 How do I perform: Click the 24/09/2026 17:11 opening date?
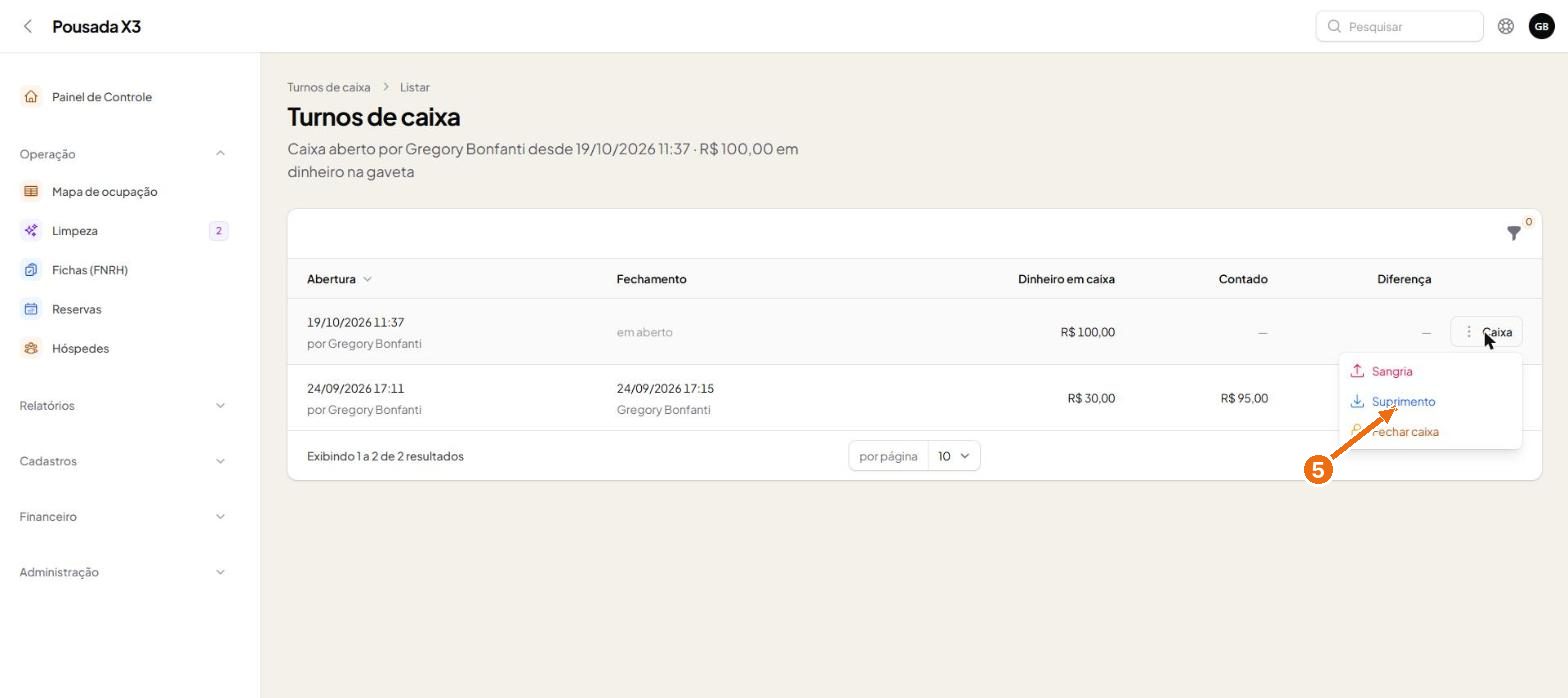coord(355,388)
